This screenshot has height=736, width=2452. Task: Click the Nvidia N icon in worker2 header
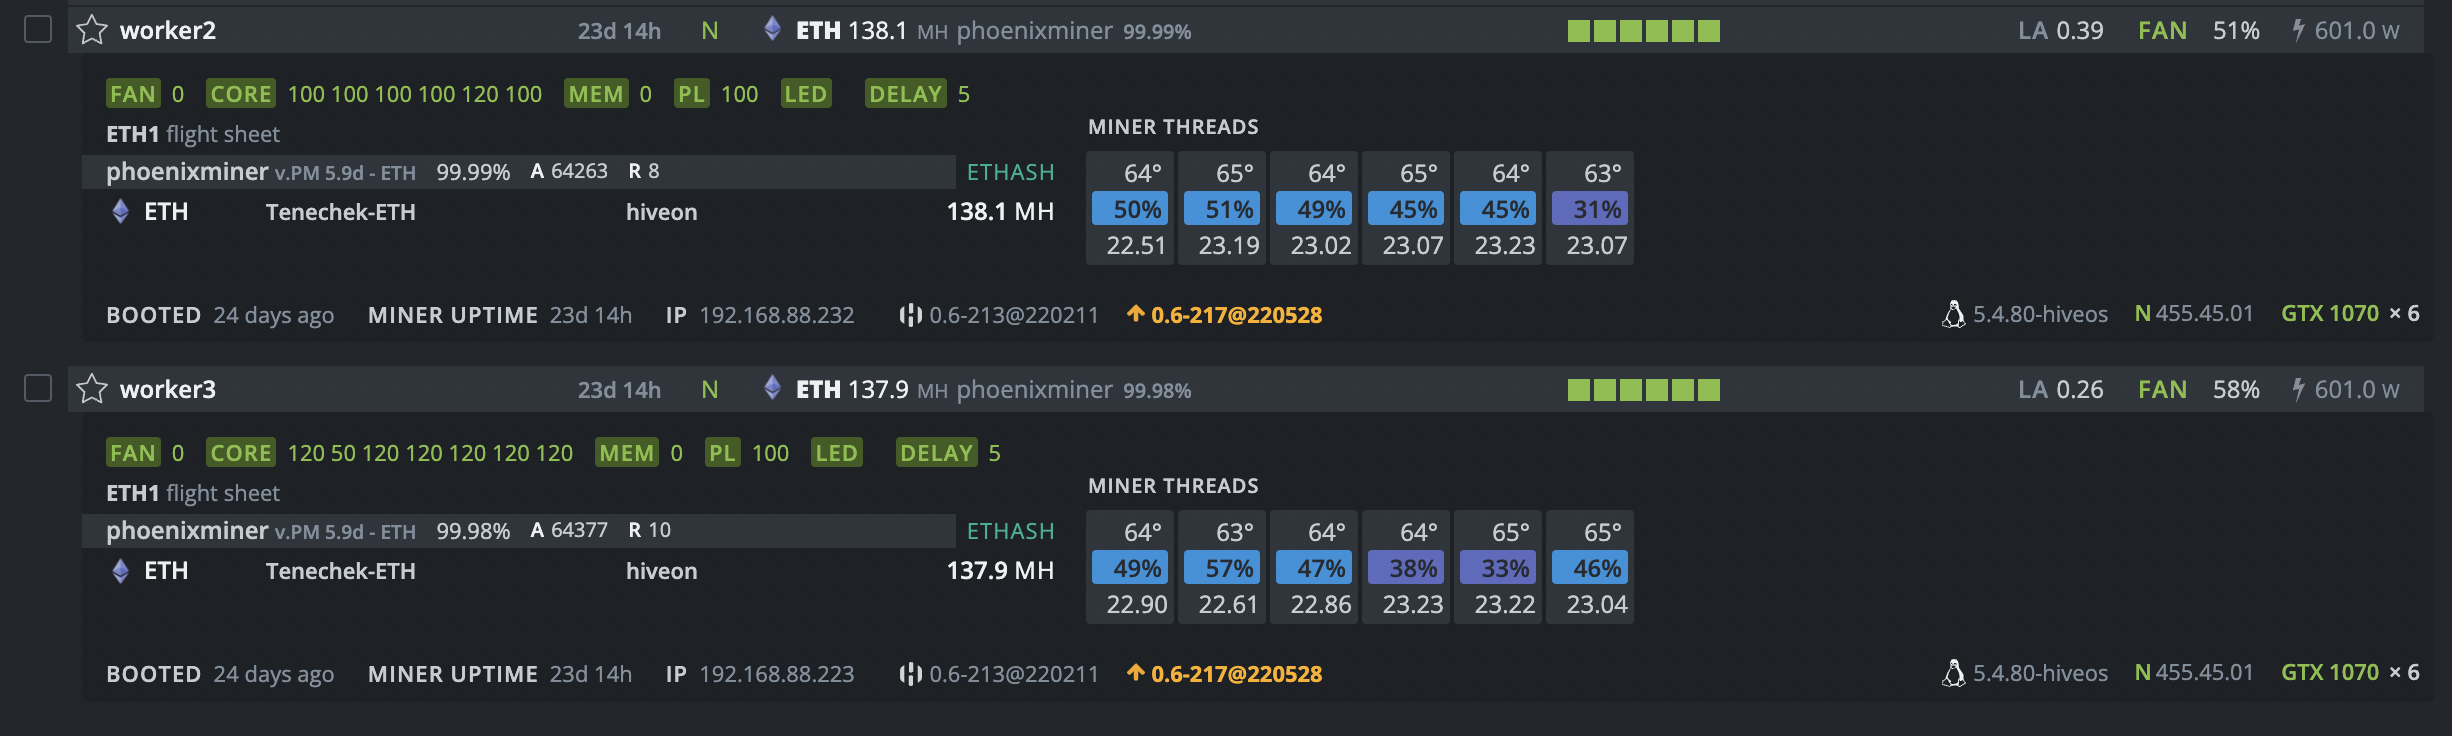(710, 30)
